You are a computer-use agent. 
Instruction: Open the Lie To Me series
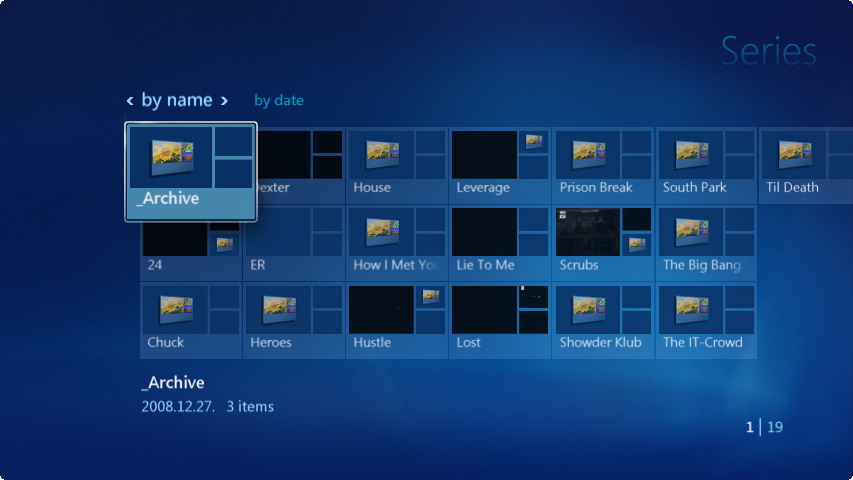tap(500, 243)
